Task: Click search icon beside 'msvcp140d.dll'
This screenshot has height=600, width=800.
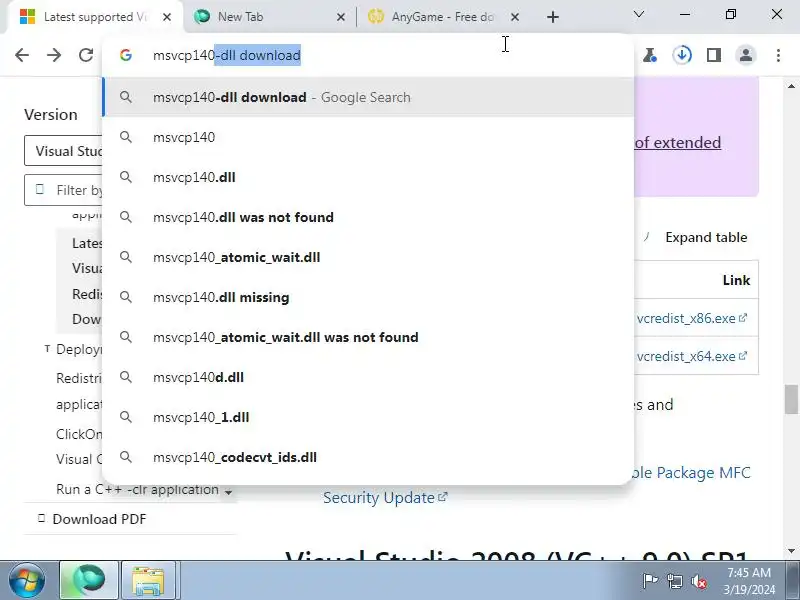Action: pos(126,377)
